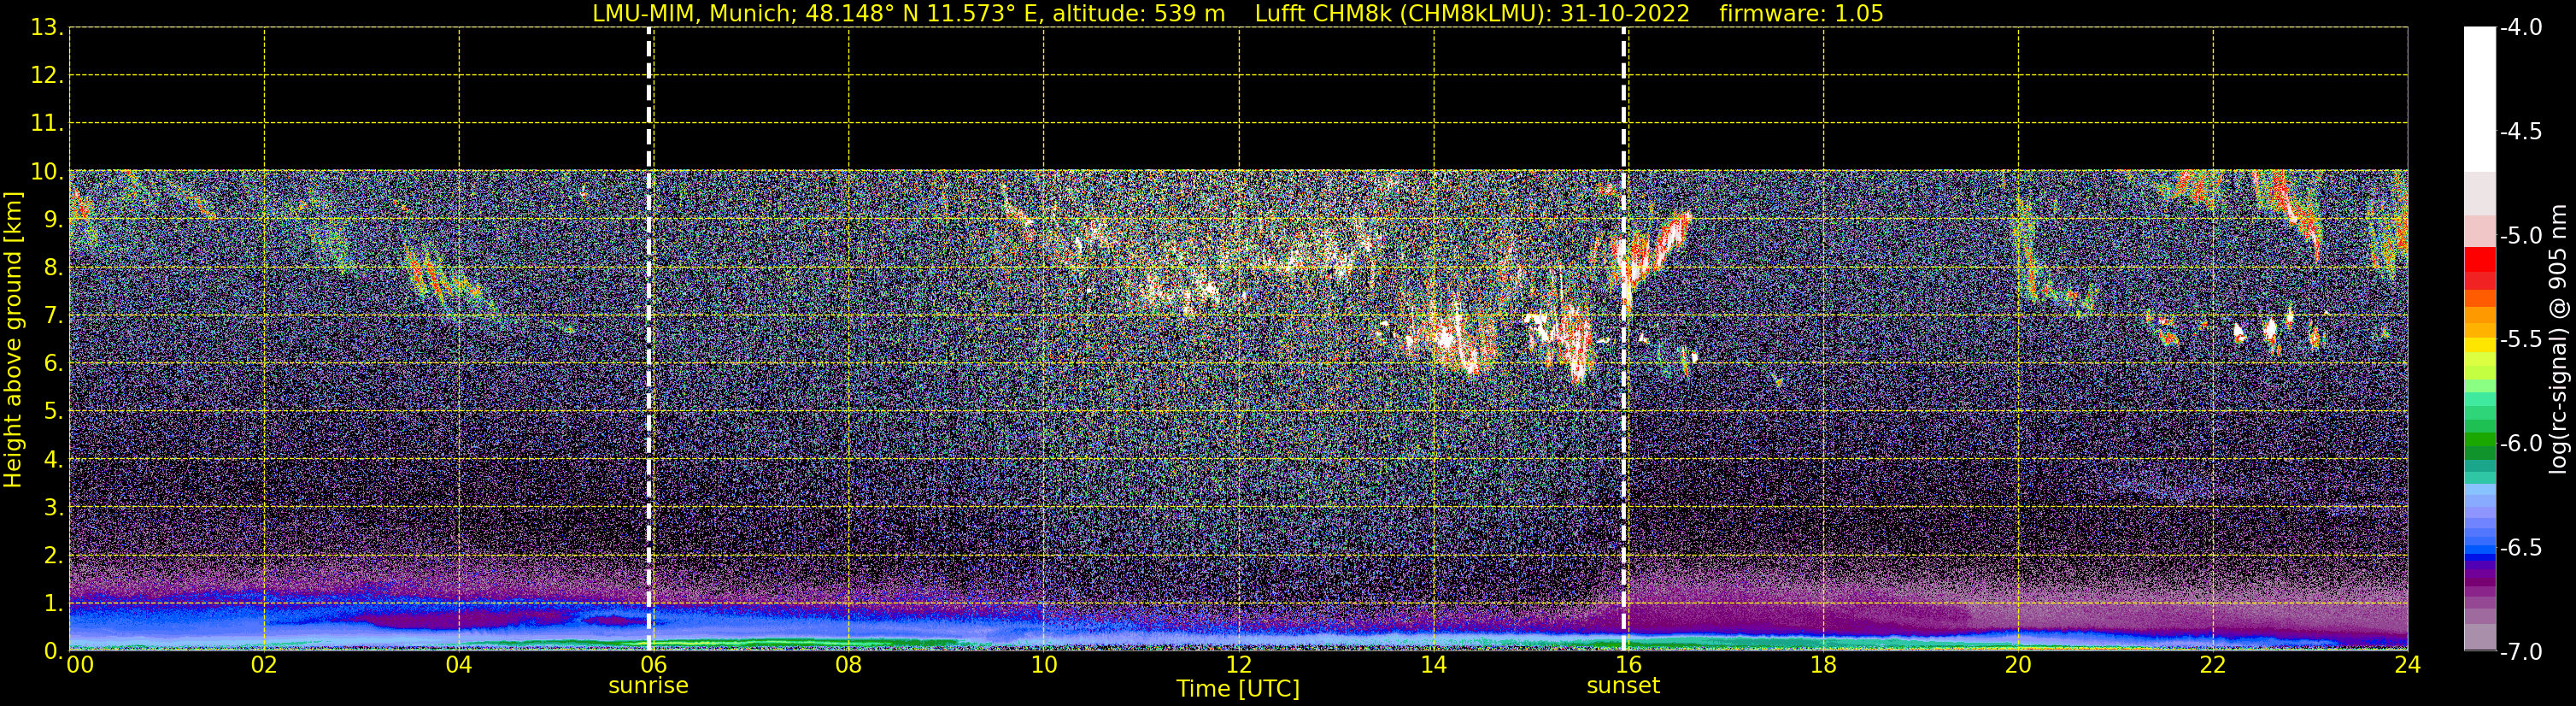Viewport: 2576px width, 706px height.
Task: Click the -6.5 colorbar tick label
Action: click(x=2520, y=548)
